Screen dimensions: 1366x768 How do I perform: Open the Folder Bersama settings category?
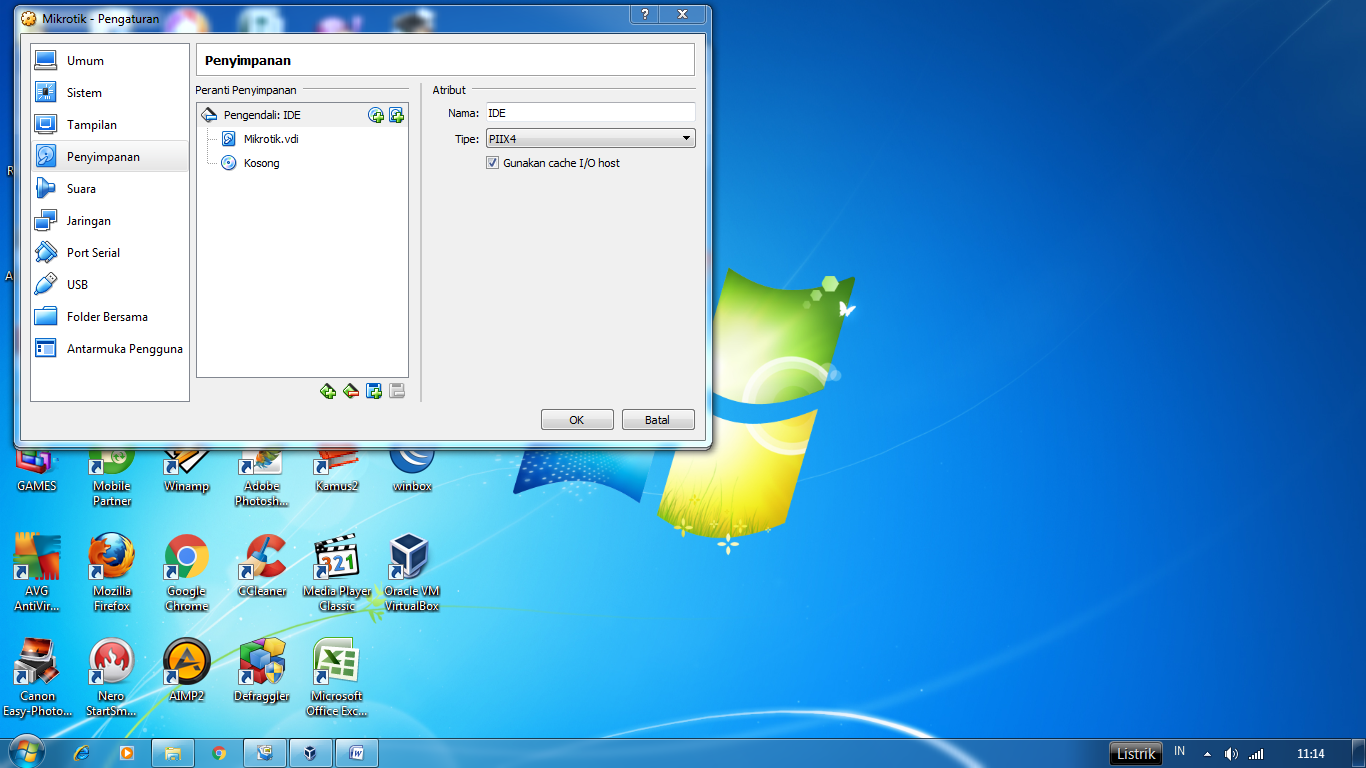click(x=110, y=317)
